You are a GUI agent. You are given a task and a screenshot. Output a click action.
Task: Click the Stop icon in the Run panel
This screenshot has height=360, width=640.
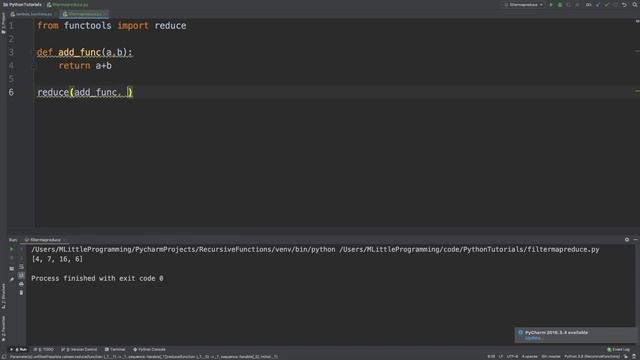[x=11, y=258]
